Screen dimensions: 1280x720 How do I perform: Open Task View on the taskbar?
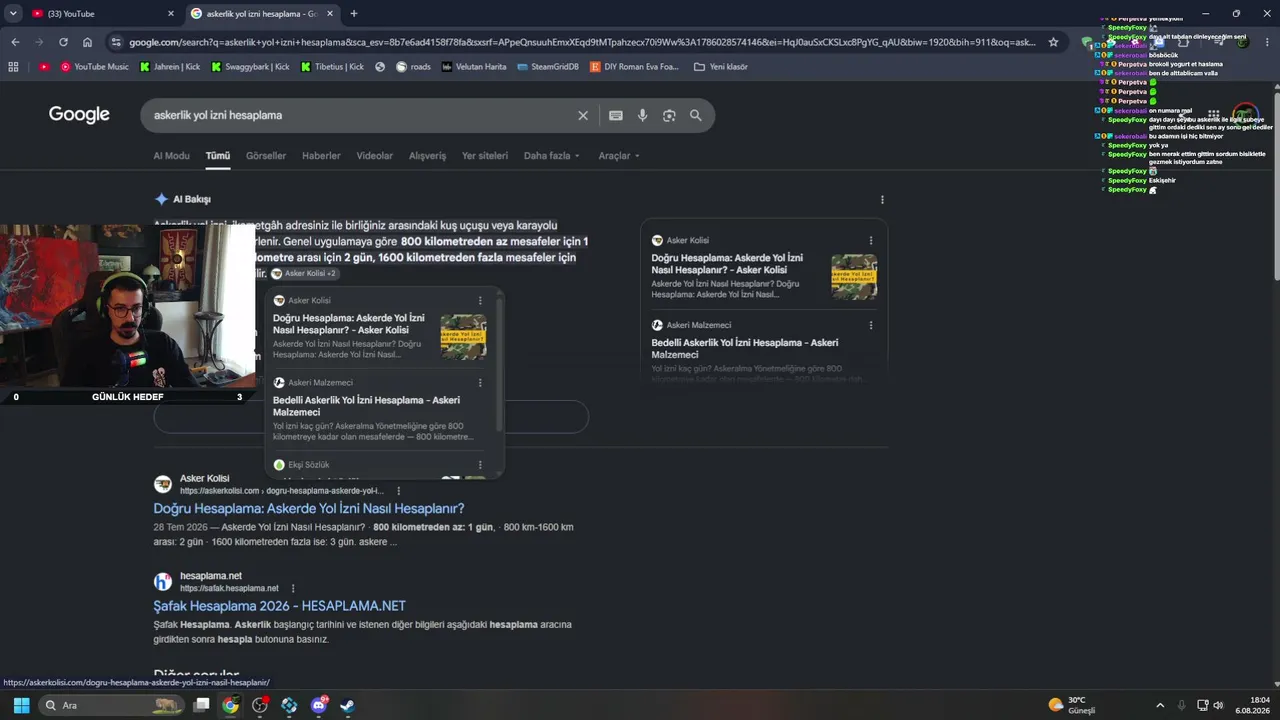pos(201,705)
